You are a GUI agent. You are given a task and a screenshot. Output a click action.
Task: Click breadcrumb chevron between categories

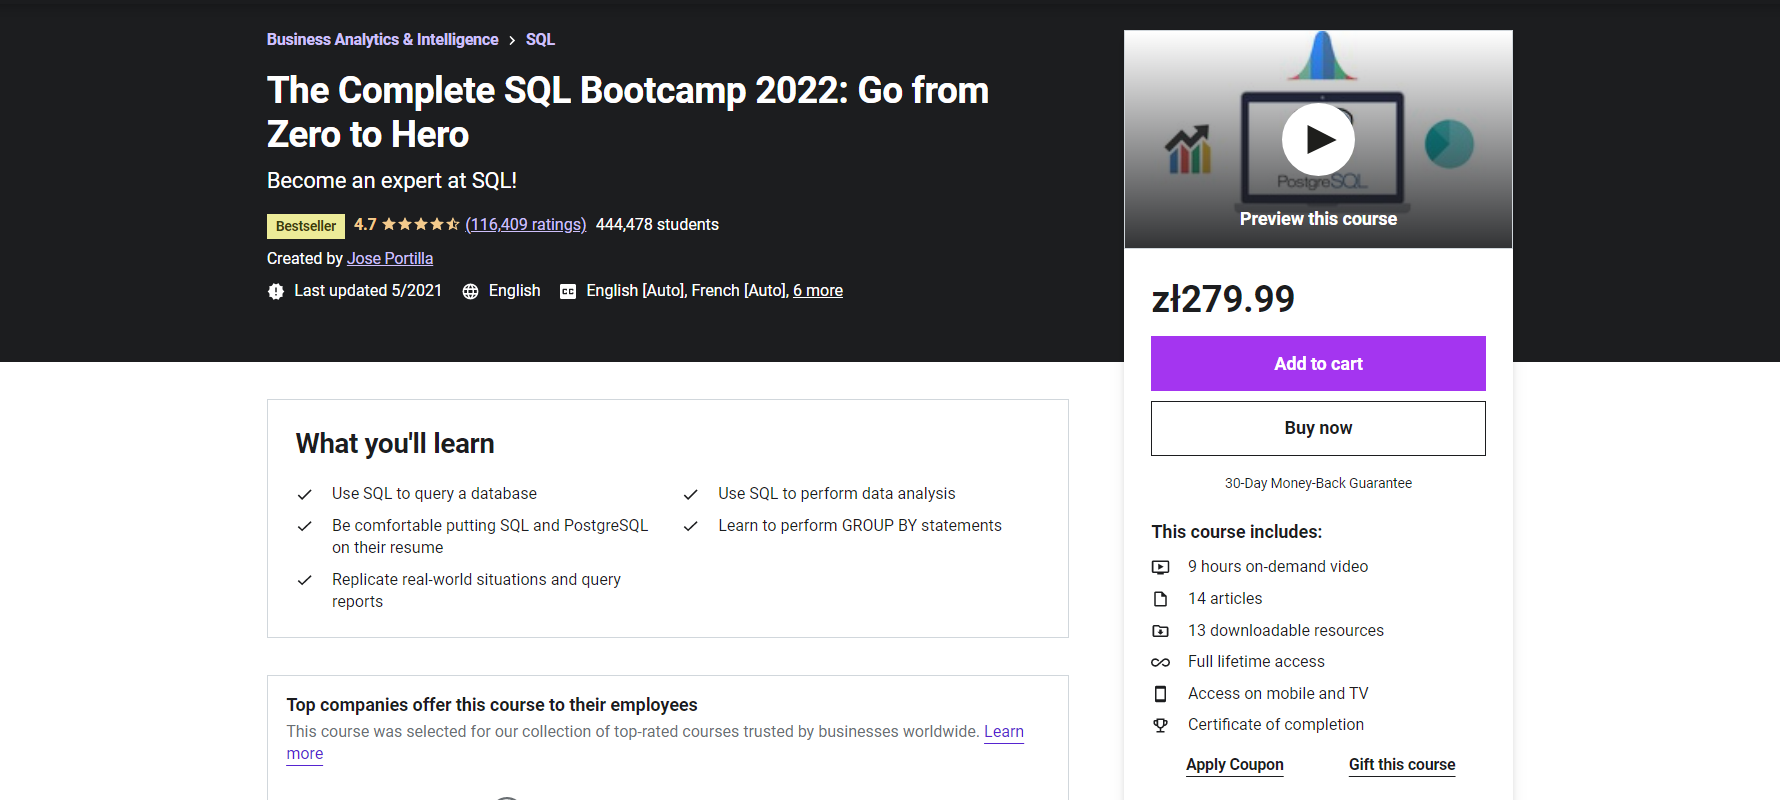tap(512, 40)
